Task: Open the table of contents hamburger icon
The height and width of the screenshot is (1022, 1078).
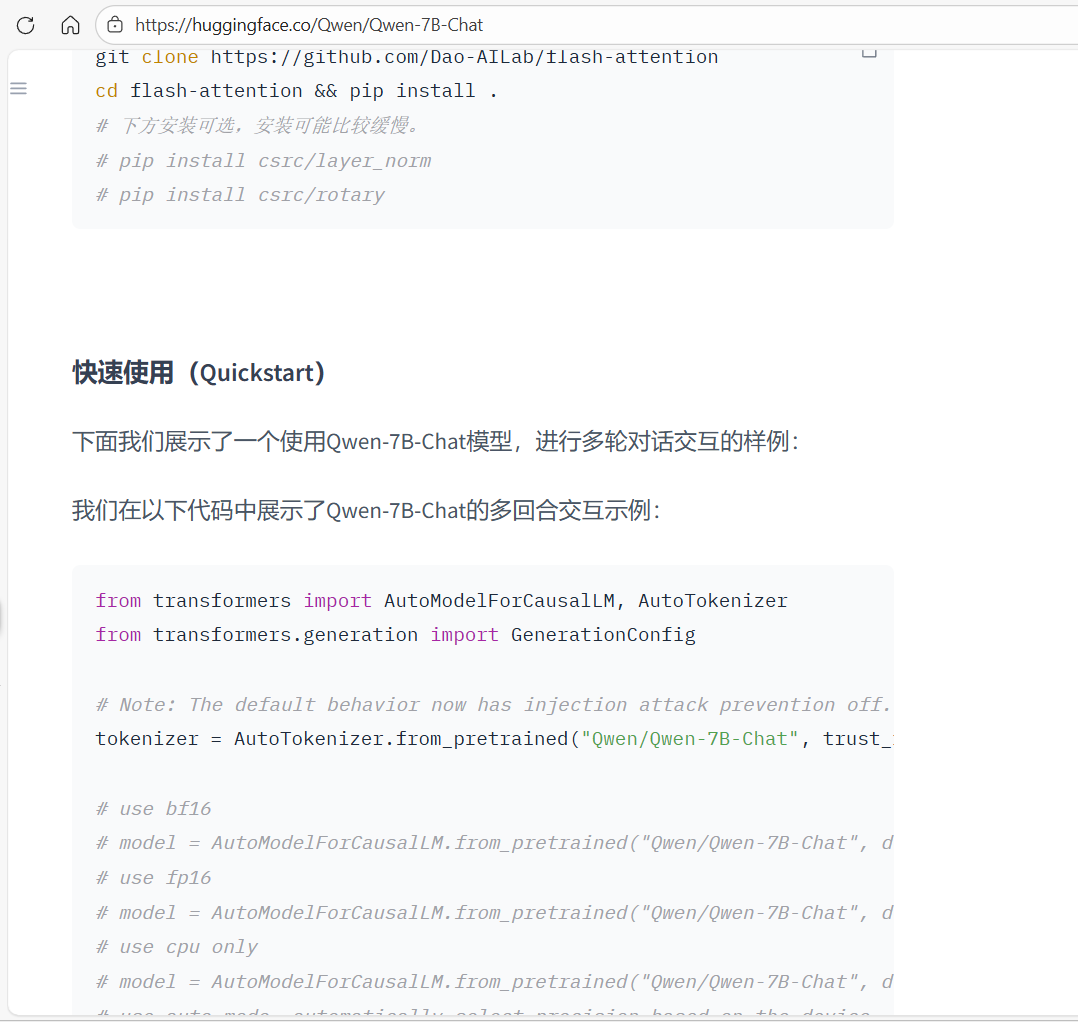Action: coord(18,89)
